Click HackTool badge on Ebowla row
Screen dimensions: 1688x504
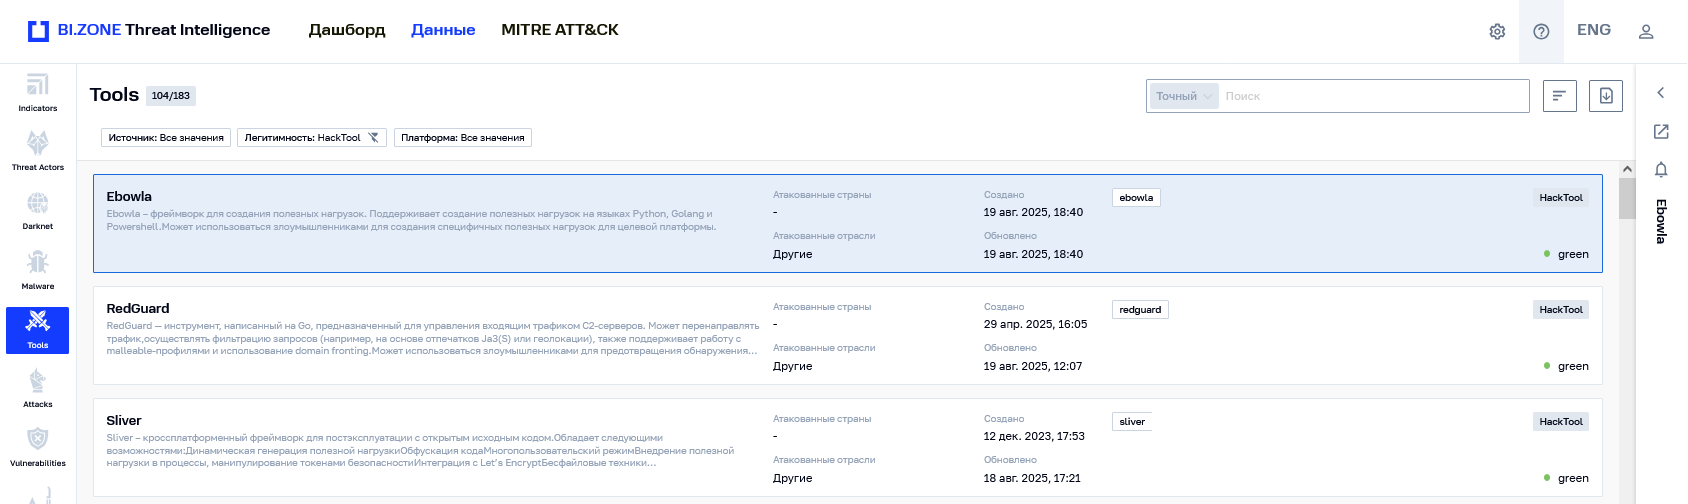pyautogui.click(x=1561, y=198)
